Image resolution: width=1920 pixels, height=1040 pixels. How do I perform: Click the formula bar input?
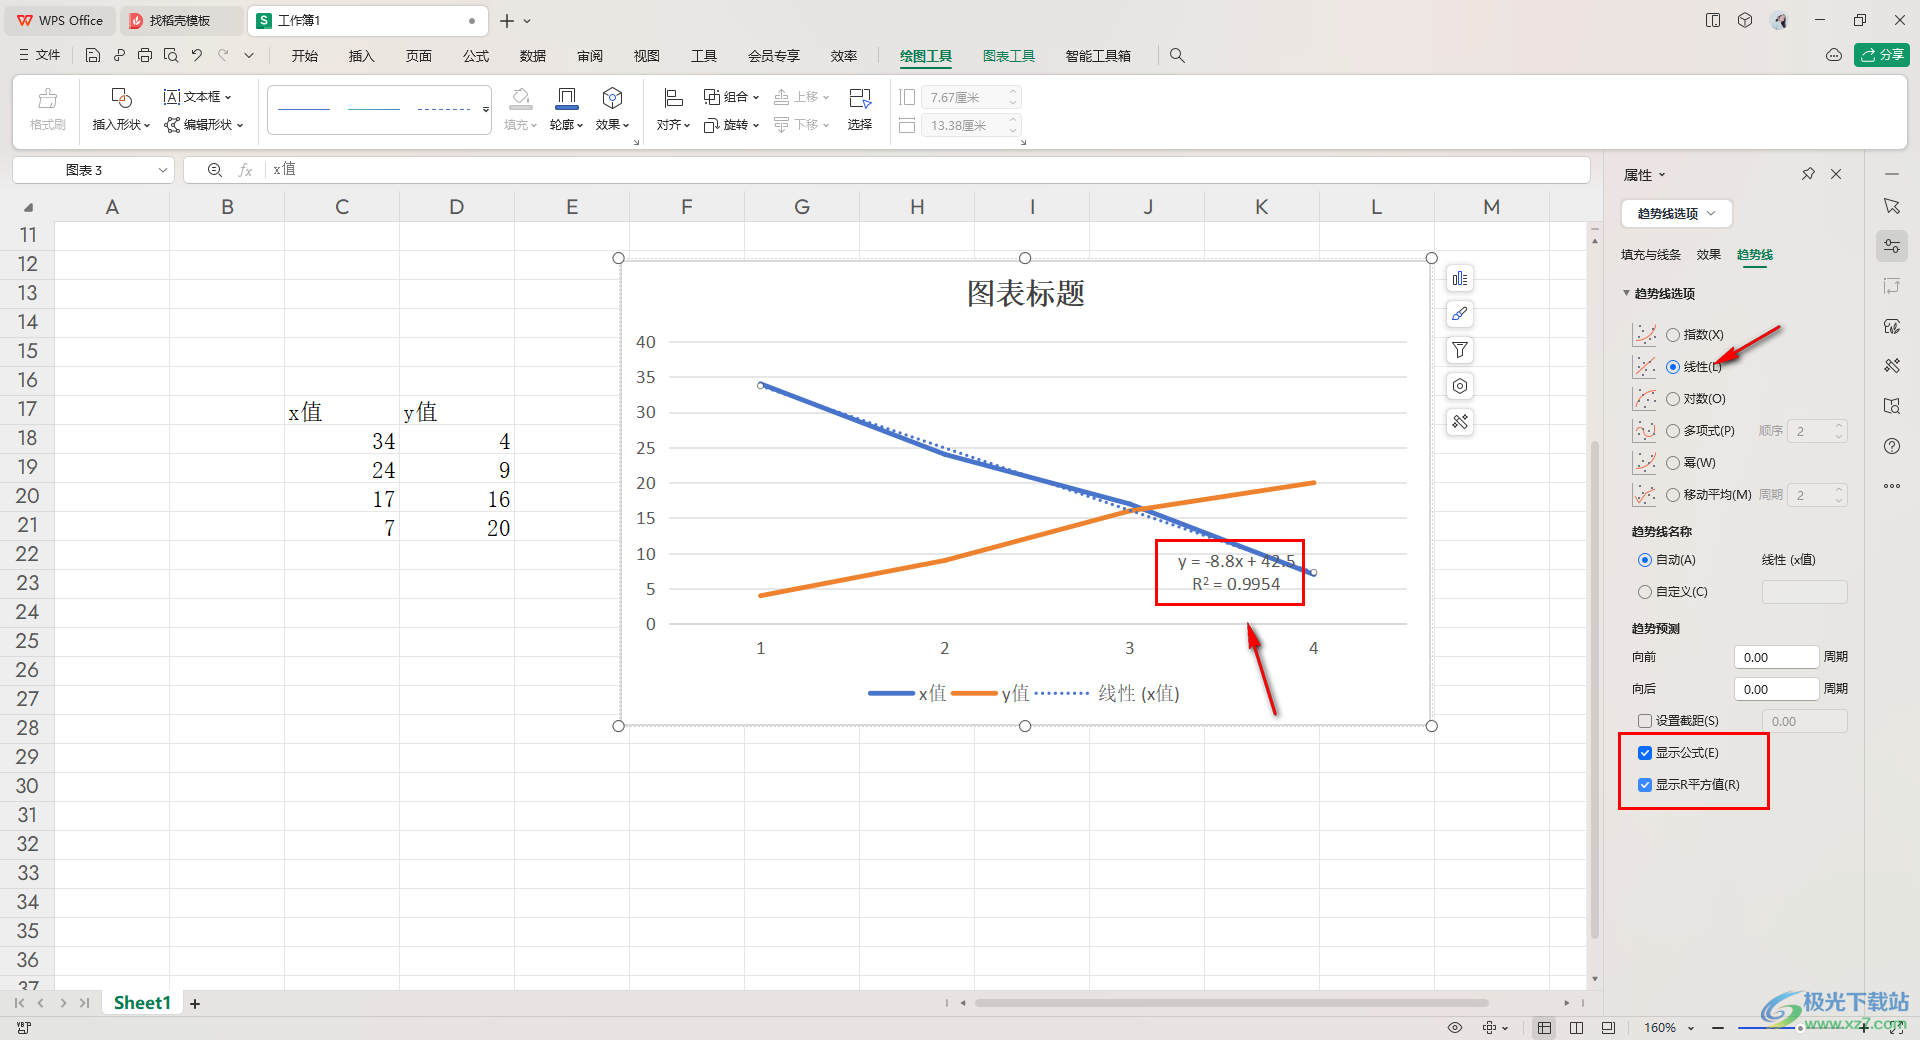click(930, 170)
